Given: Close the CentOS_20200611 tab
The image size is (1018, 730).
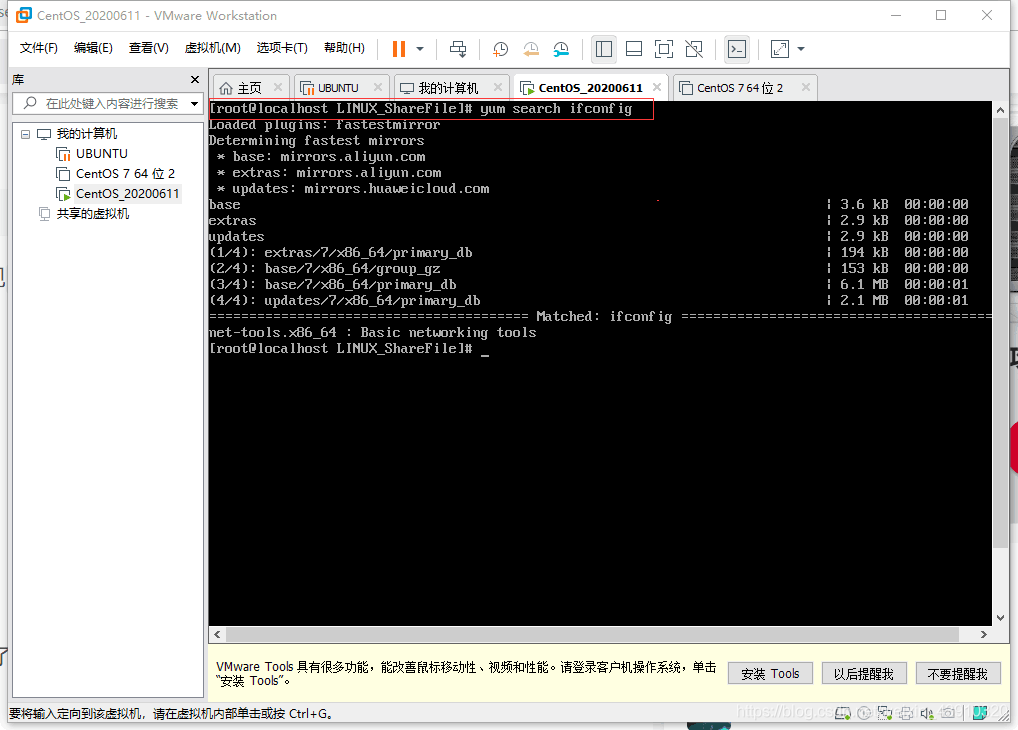Looking at the screenshot, I should (x=657, y=87).
